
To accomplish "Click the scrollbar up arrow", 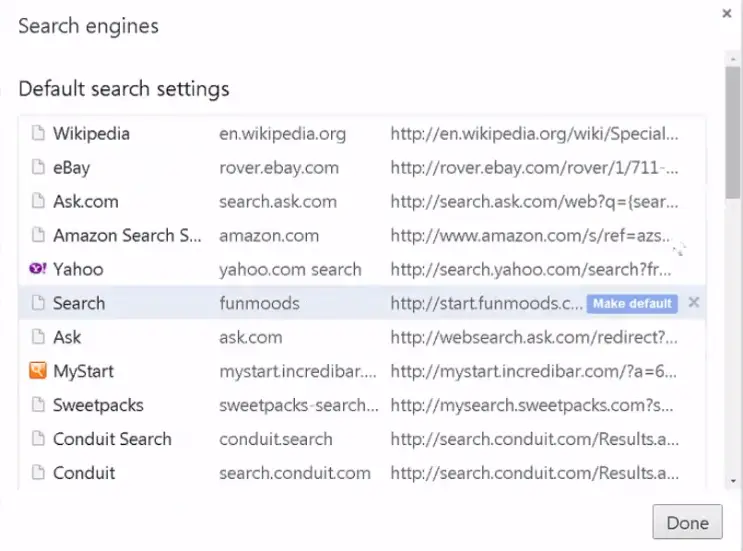I will click(x=734, y=59).
